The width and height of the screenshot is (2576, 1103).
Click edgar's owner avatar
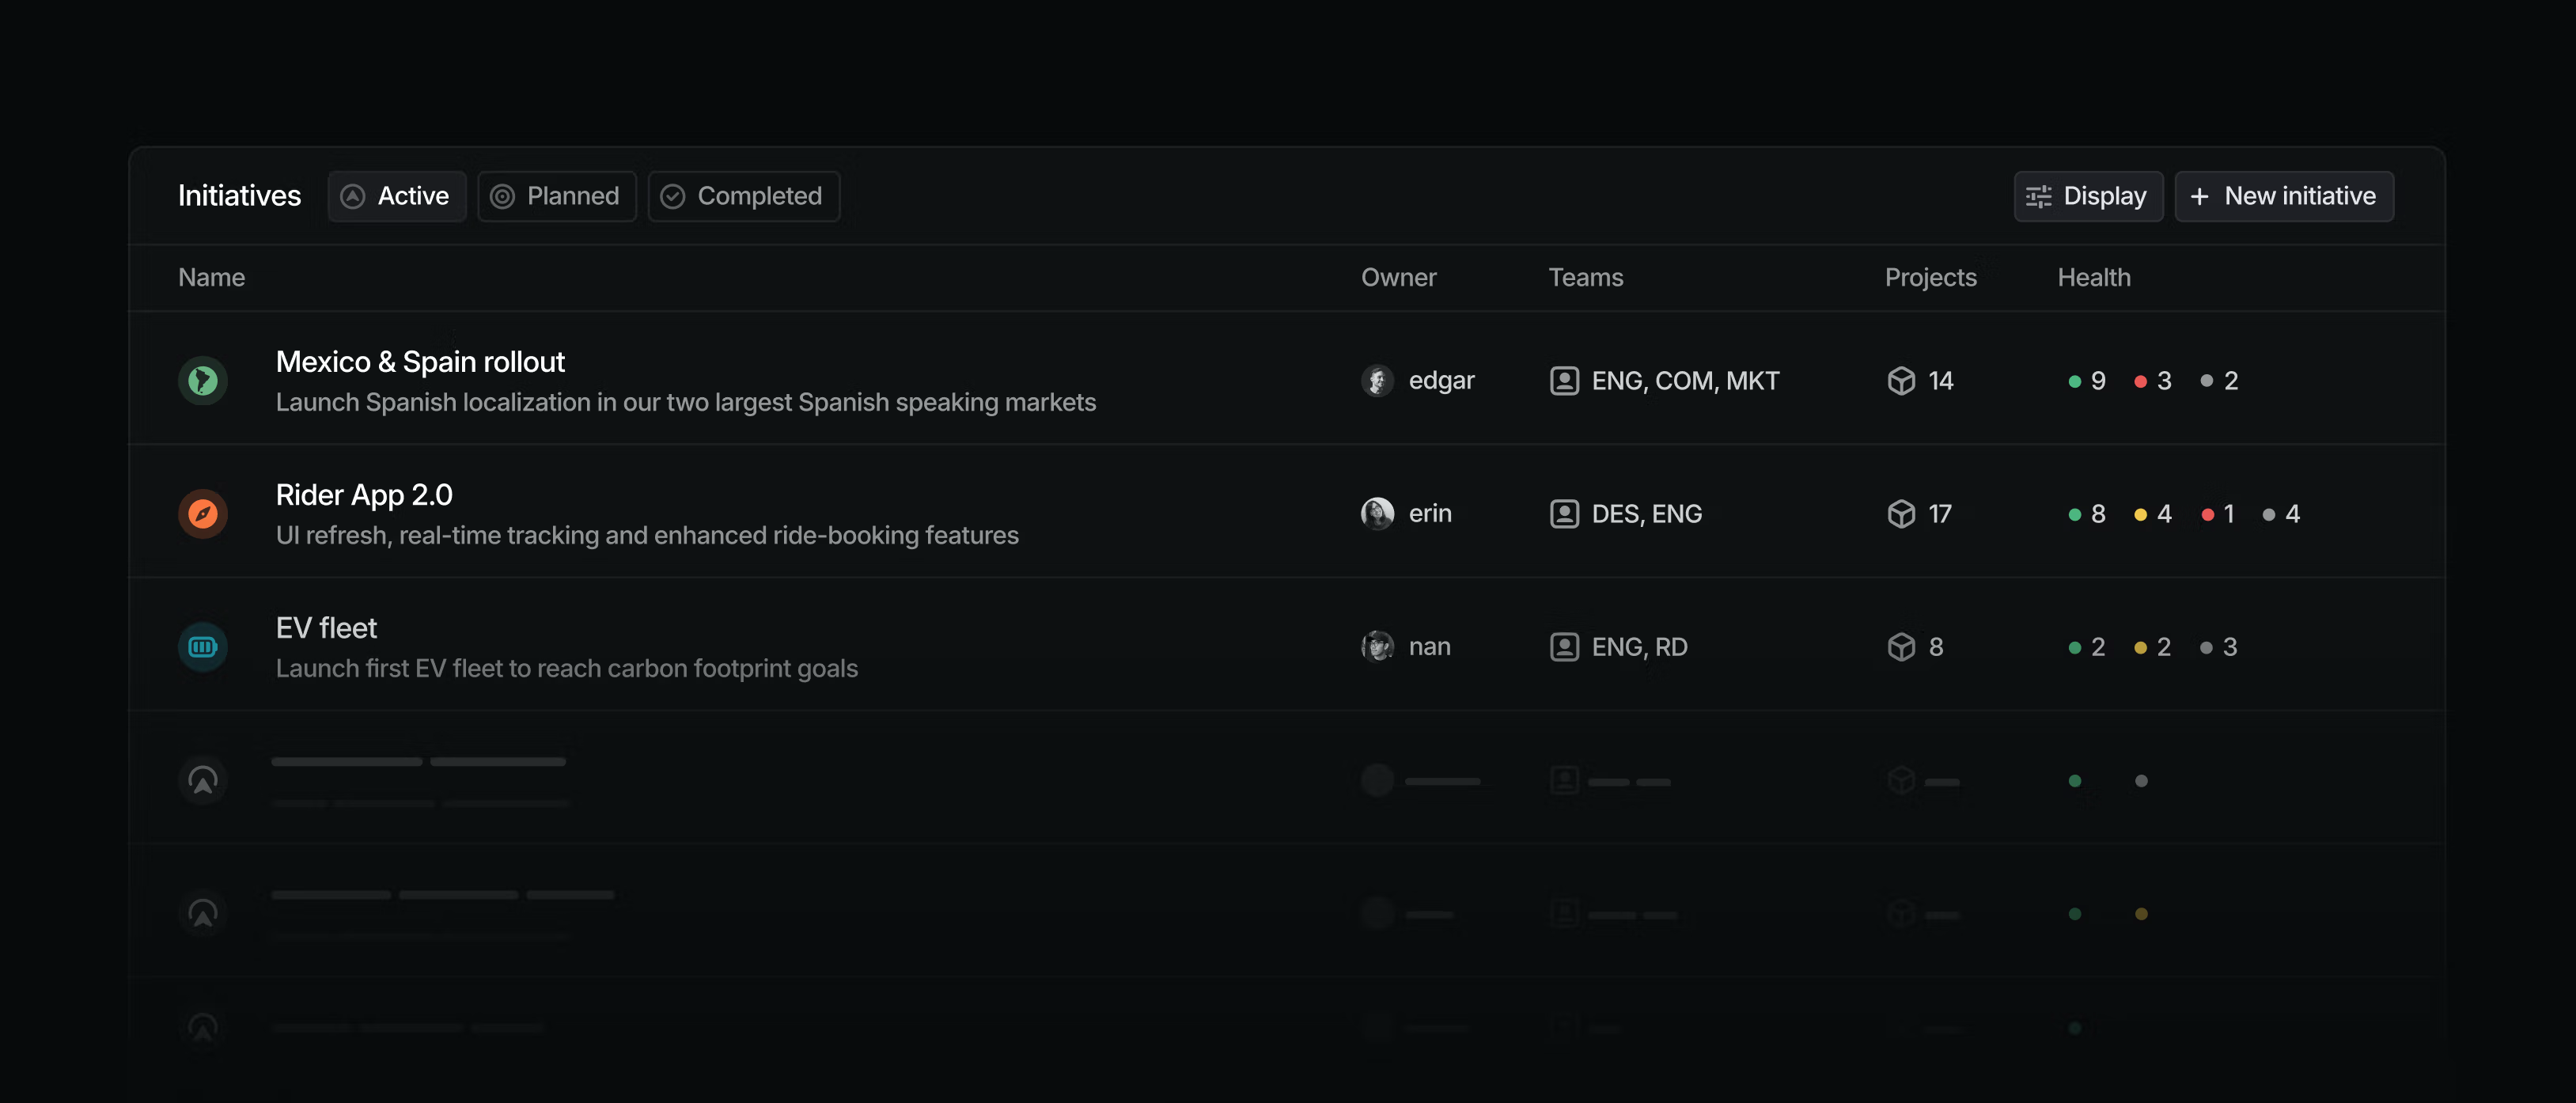(x=1377, y=381)
